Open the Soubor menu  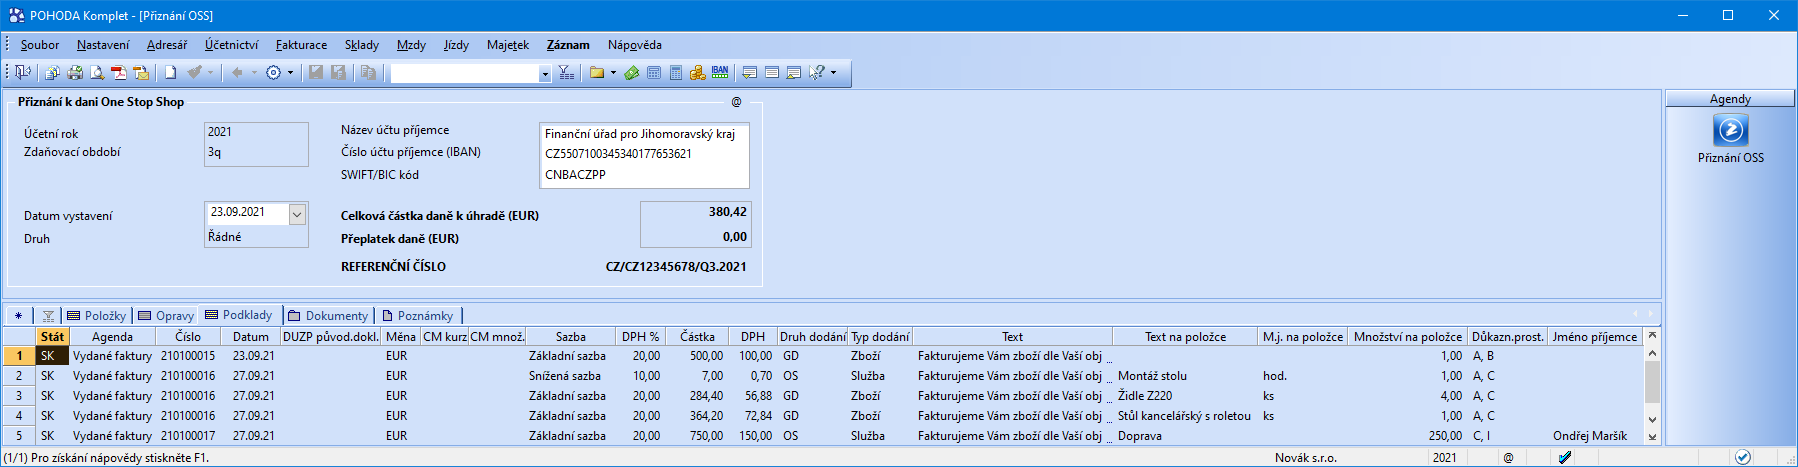coord(40,45)
